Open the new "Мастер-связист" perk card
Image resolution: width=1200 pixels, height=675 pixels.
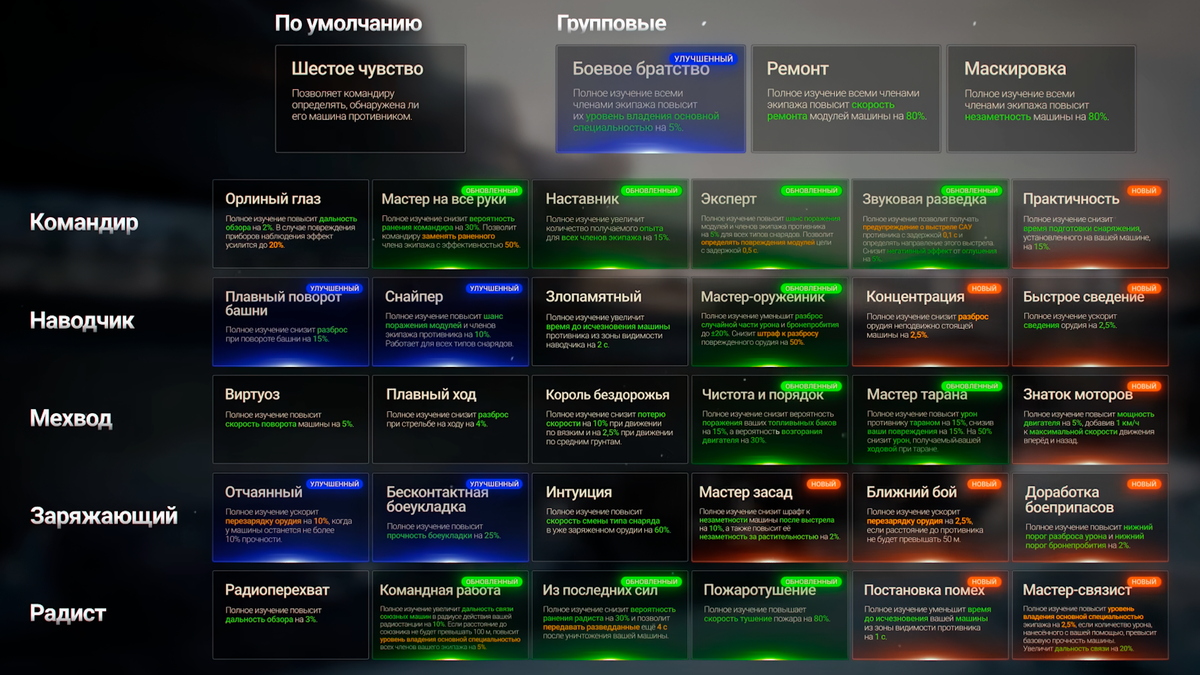[1090, 614]
